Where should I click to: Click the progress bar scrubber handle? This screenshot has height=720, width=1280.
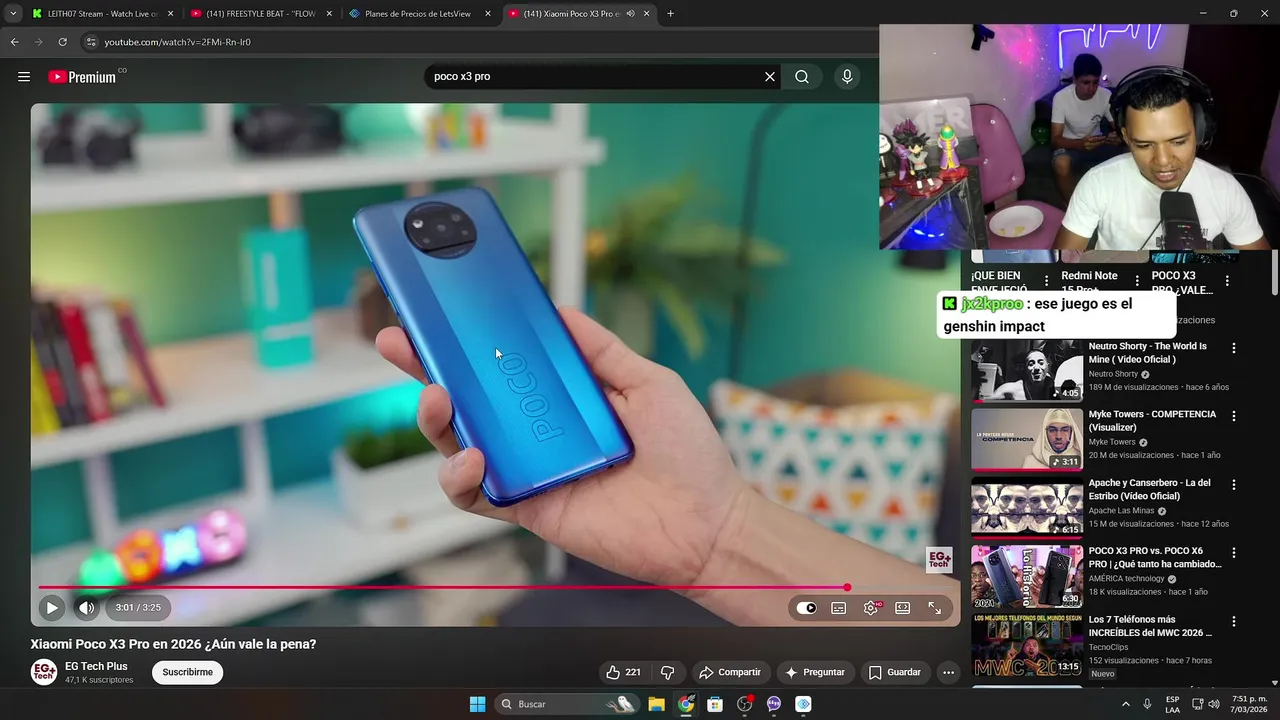click(847, 588)
